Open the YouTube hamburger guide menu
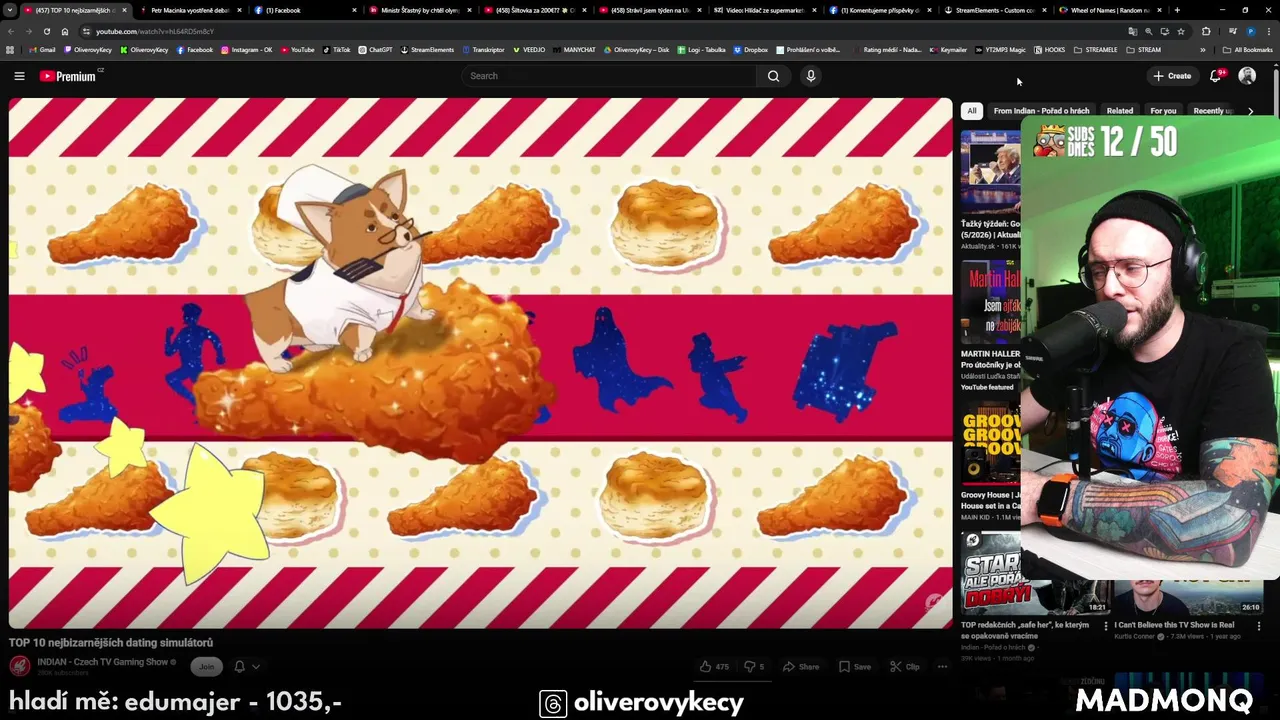This screenshot has height=720, width=1280. tap(19, 76)
